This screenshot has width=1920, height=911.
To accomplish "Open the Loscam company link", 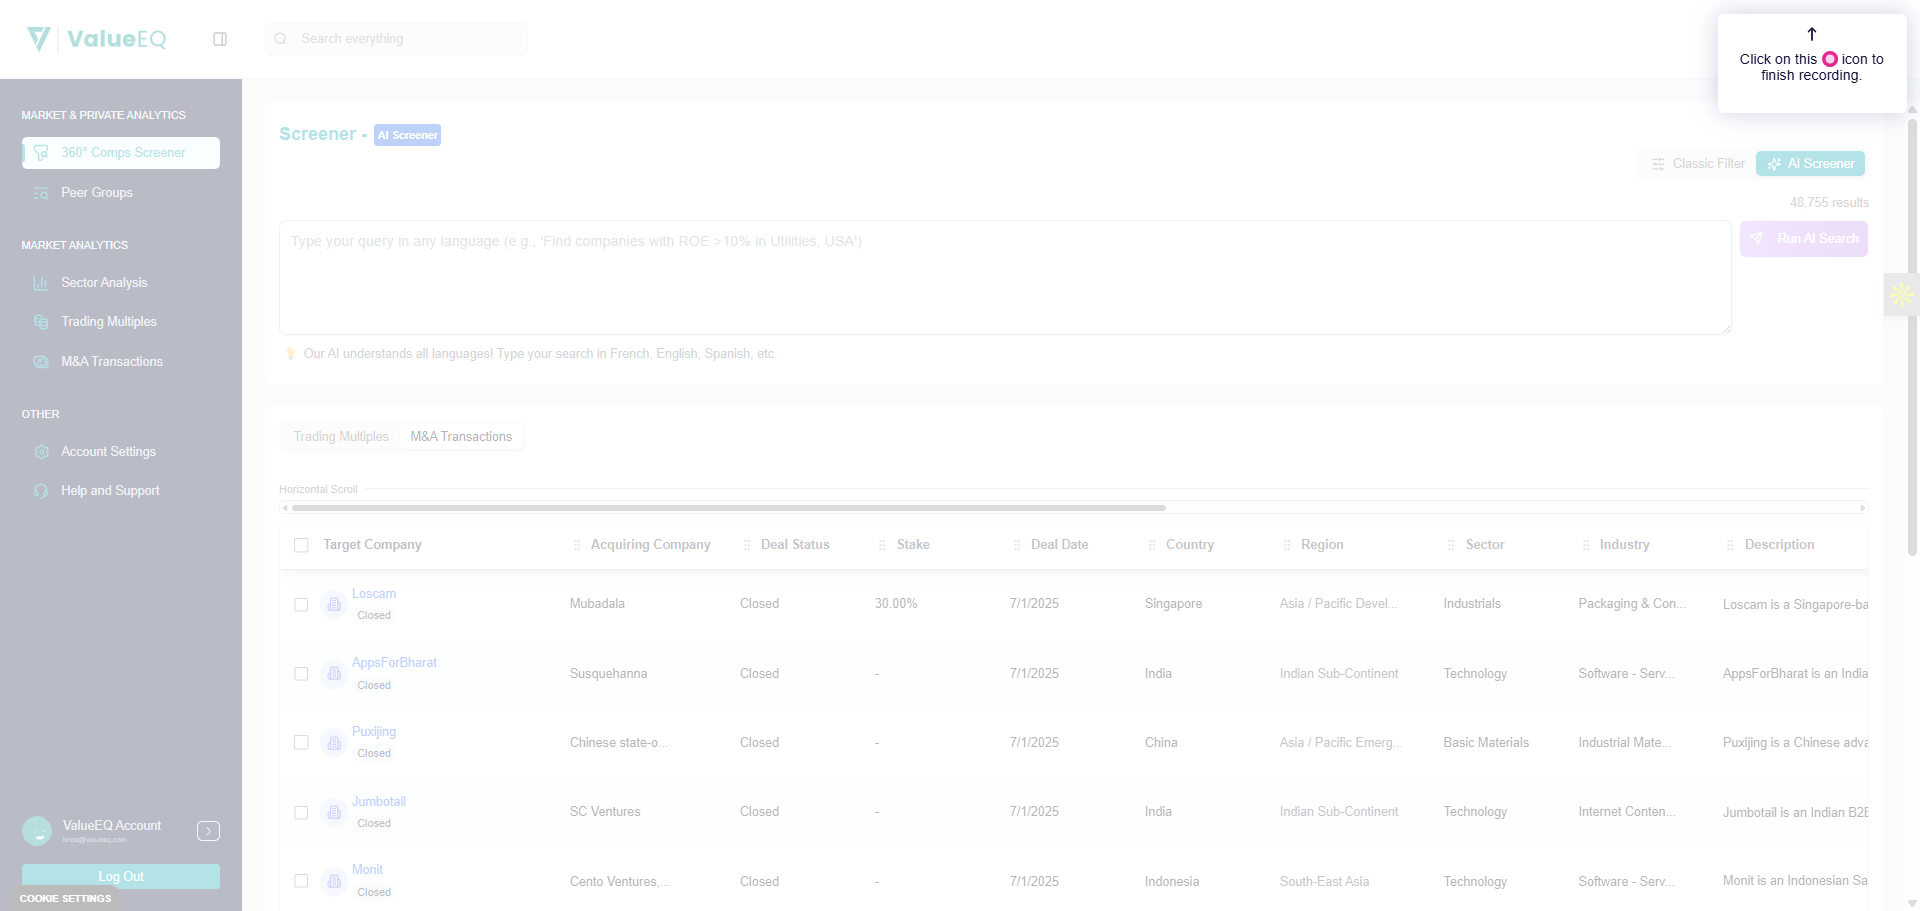I will pos(374,594).
